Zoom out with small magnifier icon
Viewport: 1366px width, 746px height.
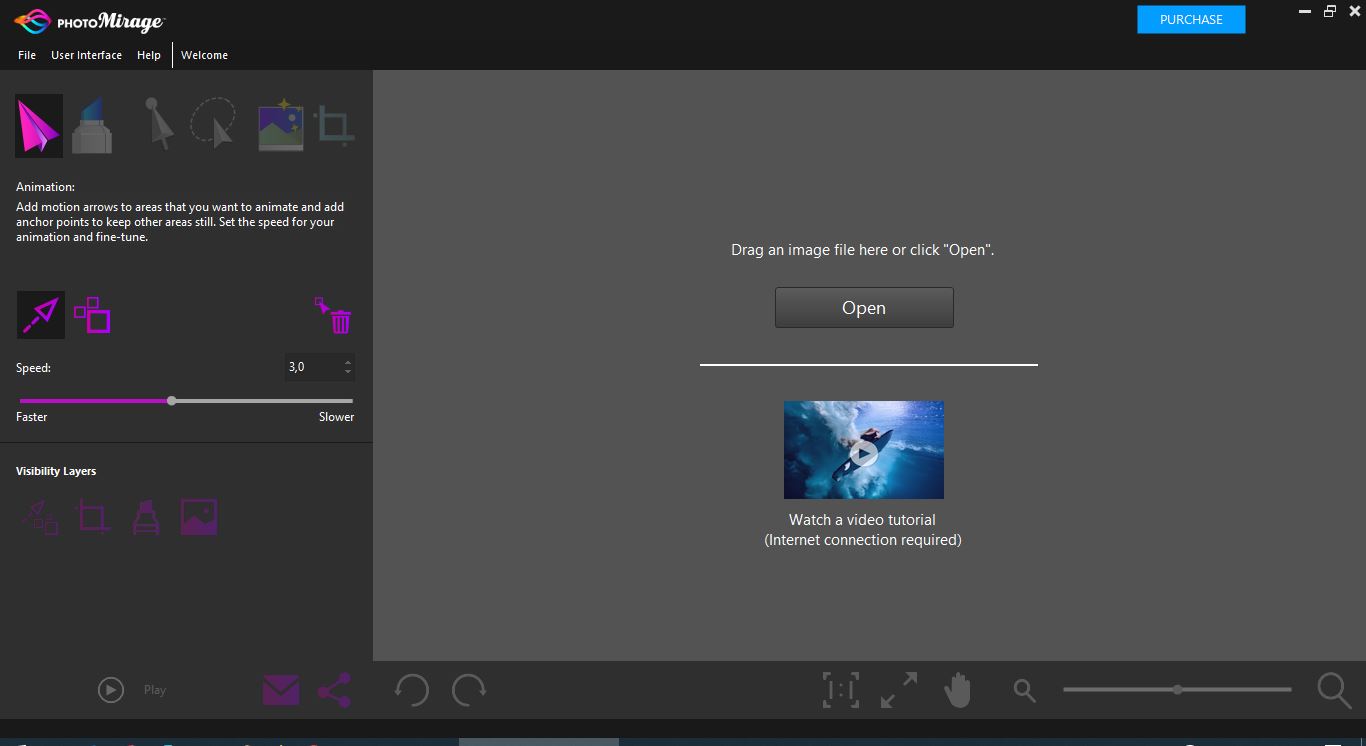(1024, 690)
